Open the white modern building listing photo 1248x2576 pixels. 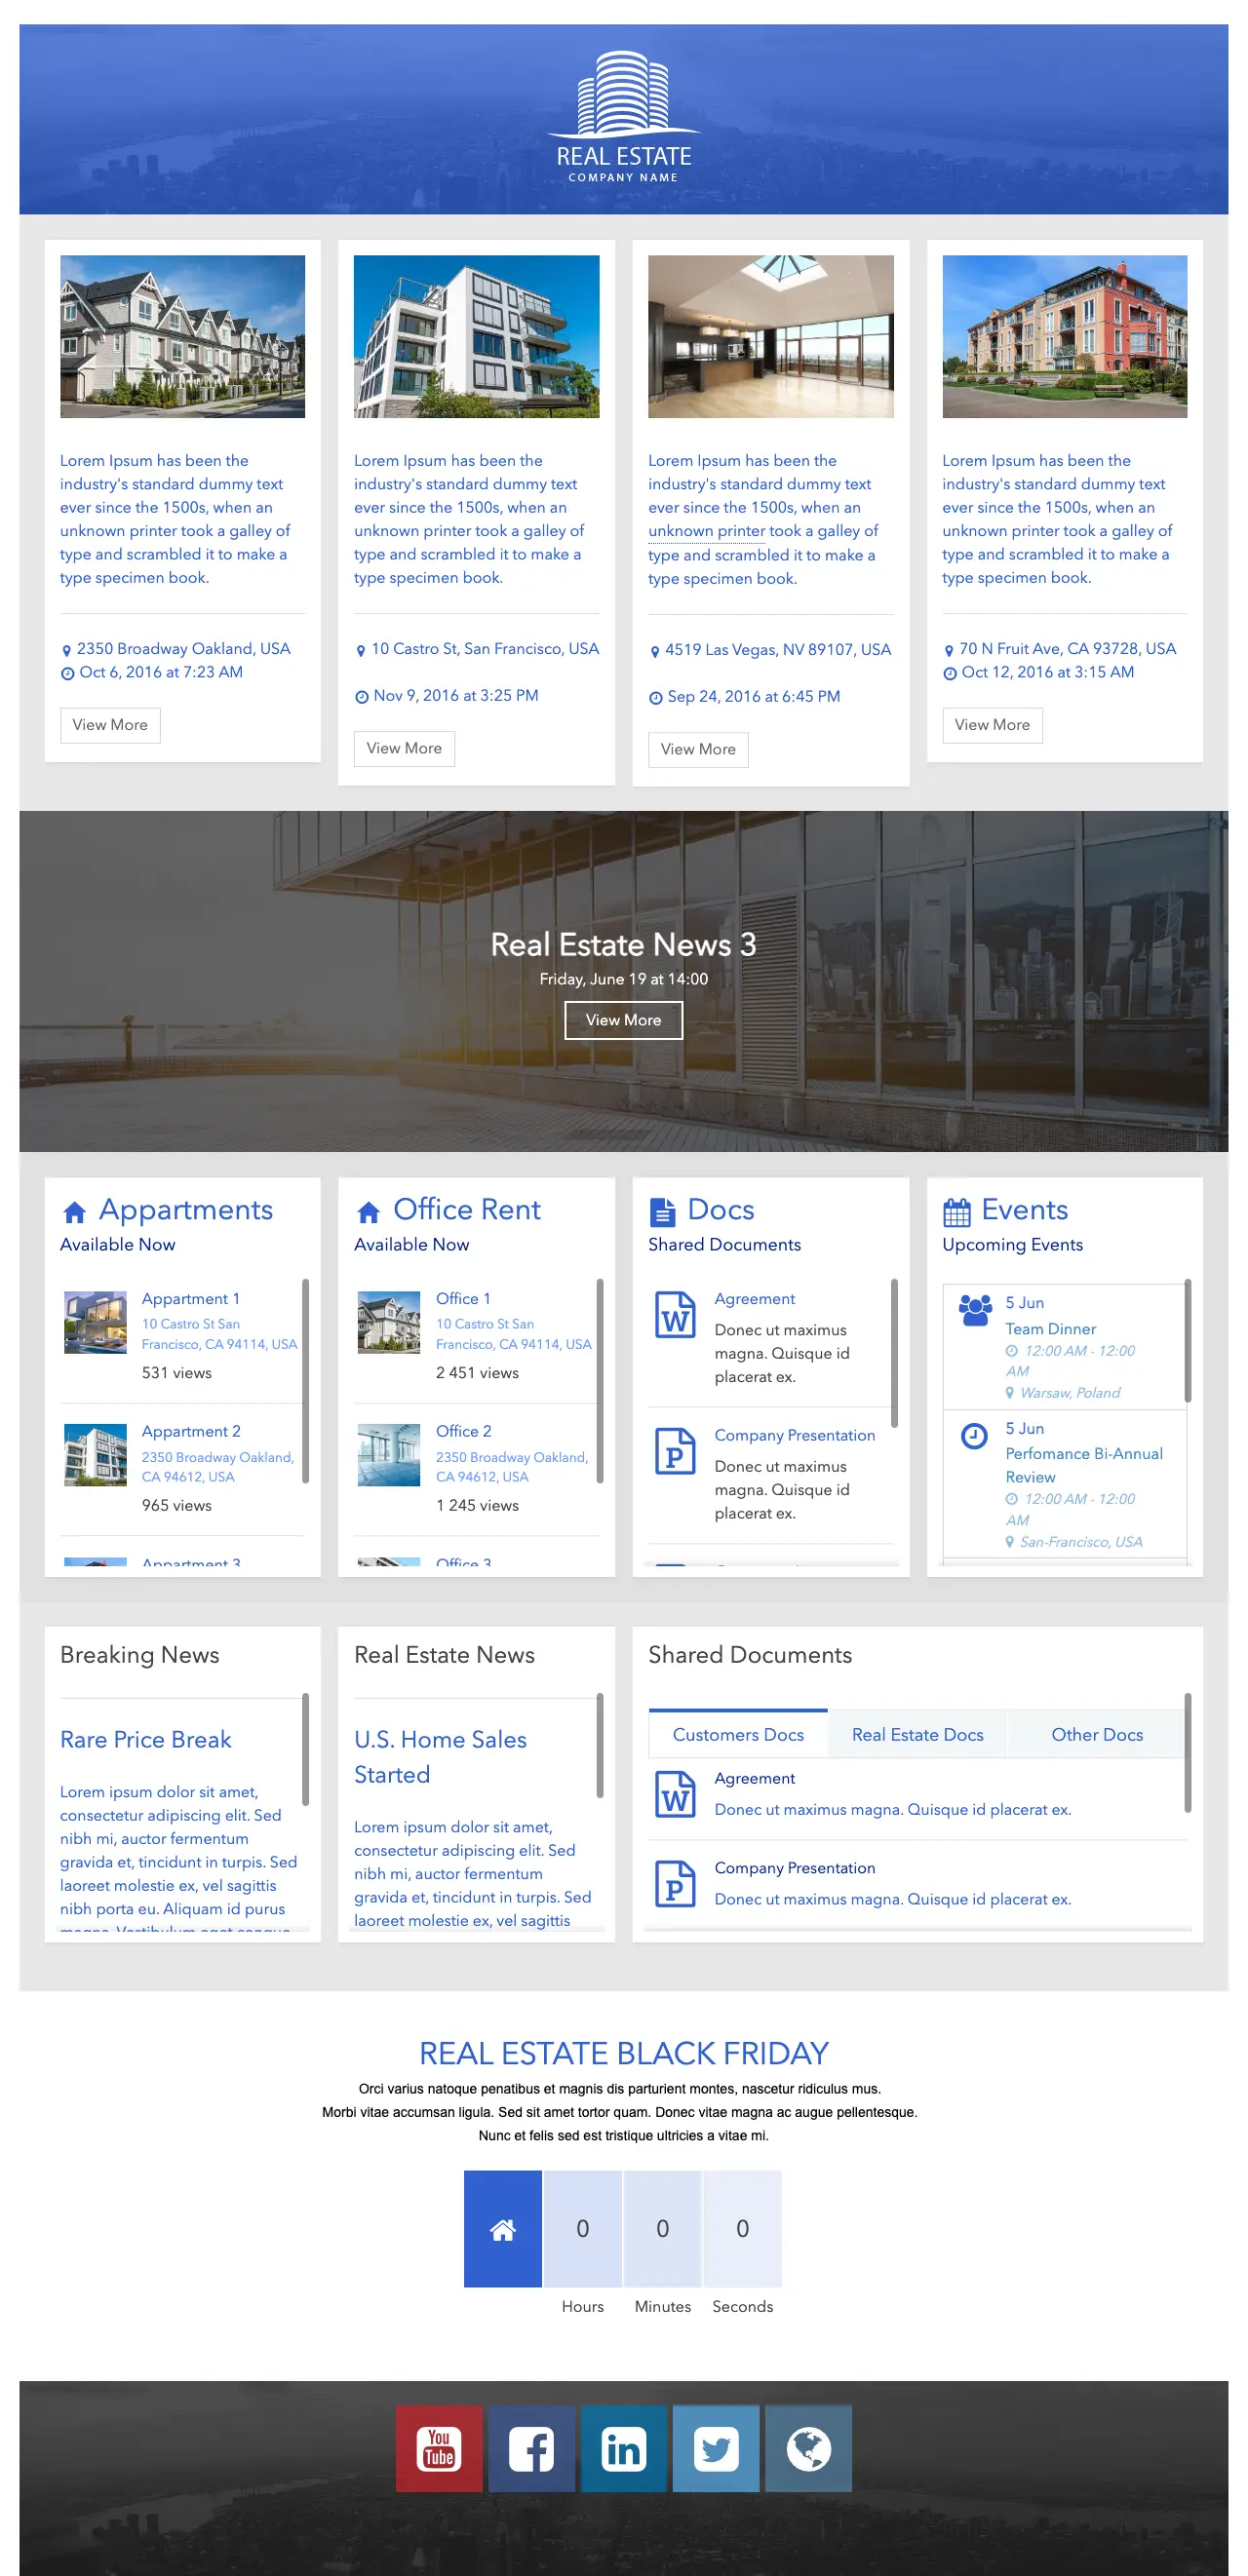476,336
